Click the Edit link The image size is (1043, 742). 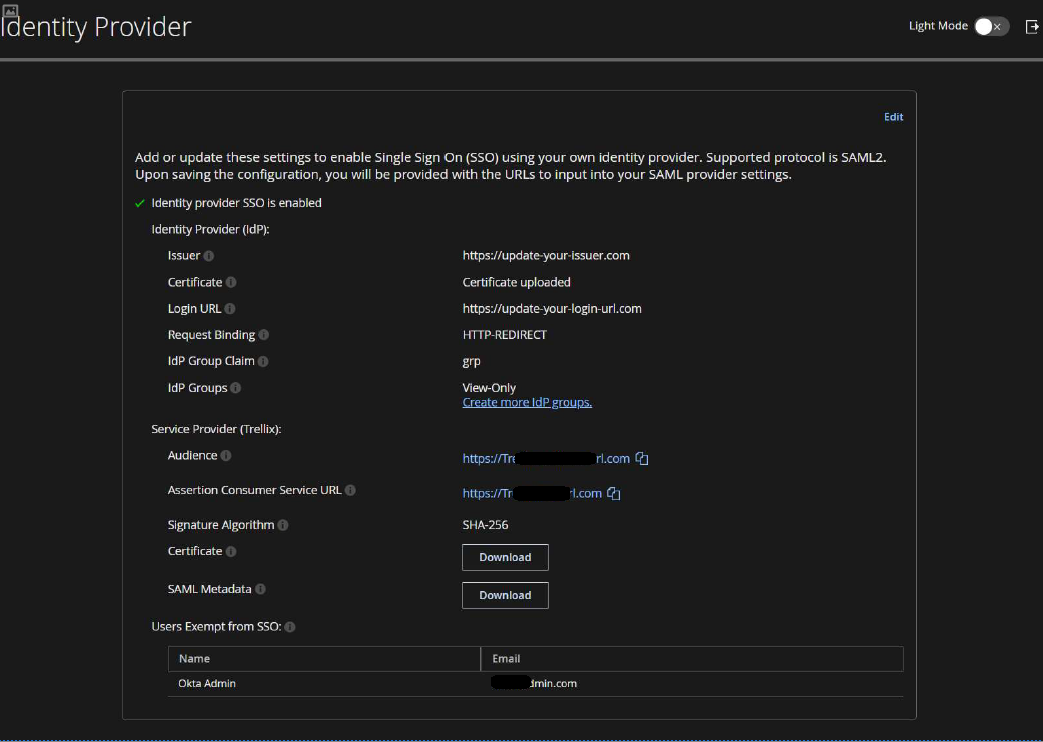pyautogui.click(x=893, y=117)
